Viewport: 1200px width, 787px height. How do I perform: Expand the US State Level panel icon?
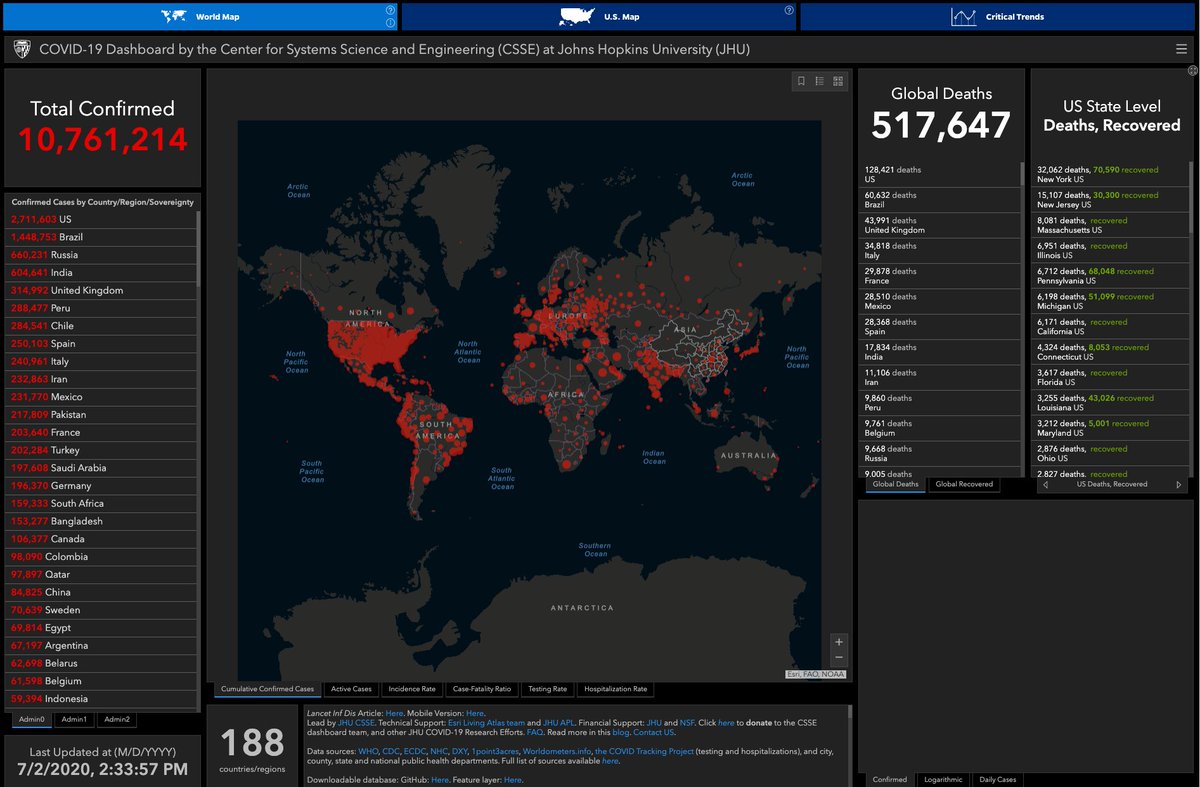[1193, 70]
